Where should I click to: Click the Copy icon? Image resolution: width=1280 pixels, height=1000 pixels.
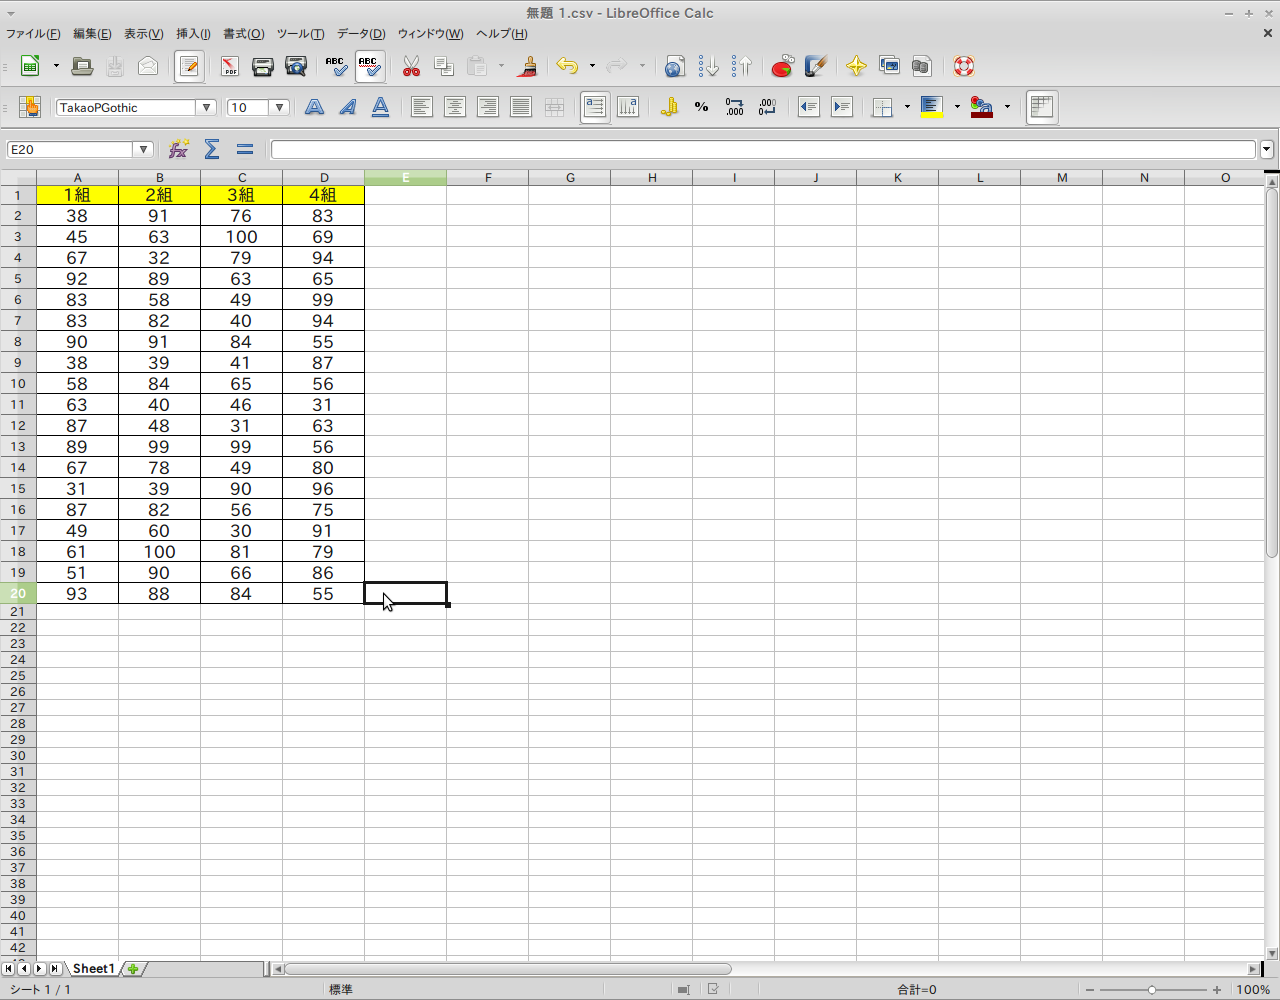pos(444,66)
